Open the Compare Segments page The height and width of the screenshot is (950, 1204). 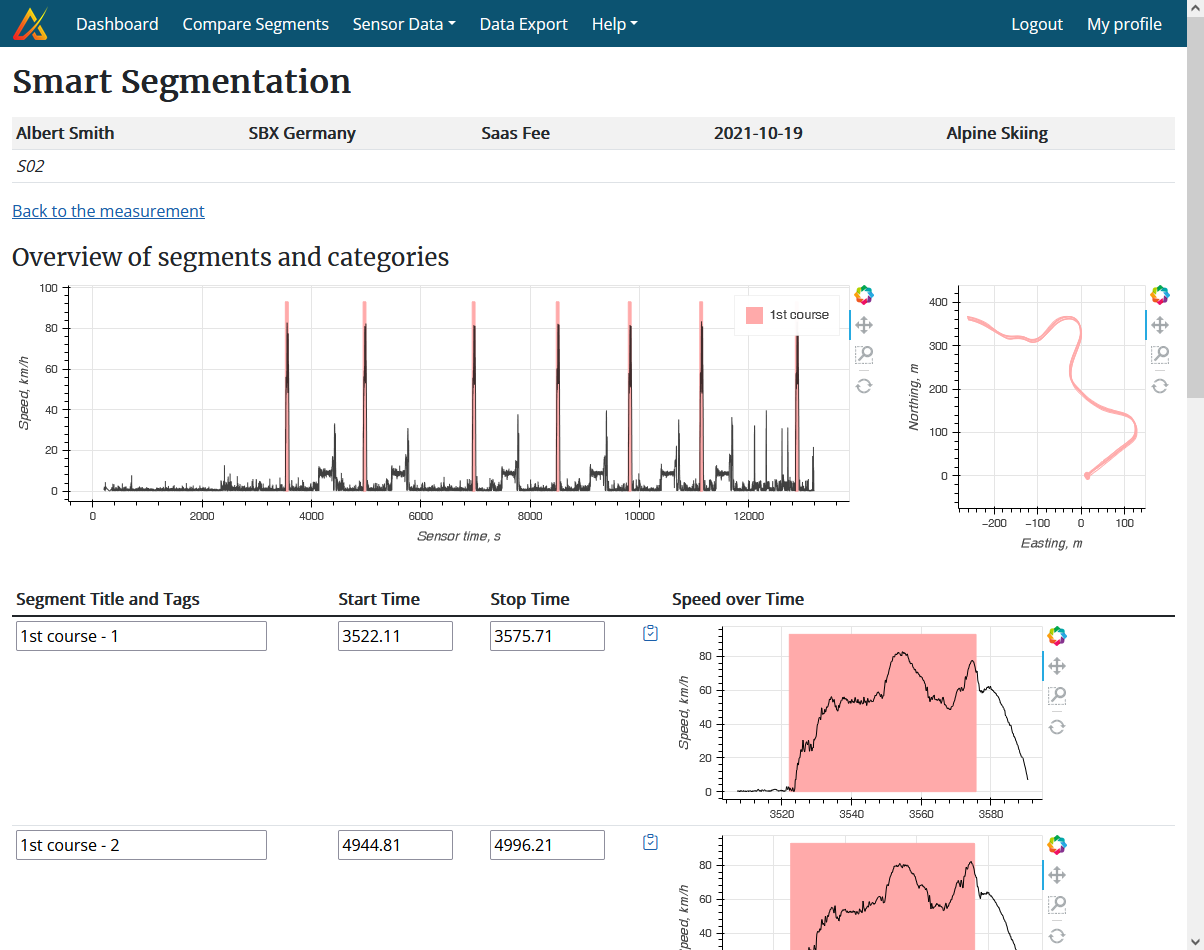(255, 23)
